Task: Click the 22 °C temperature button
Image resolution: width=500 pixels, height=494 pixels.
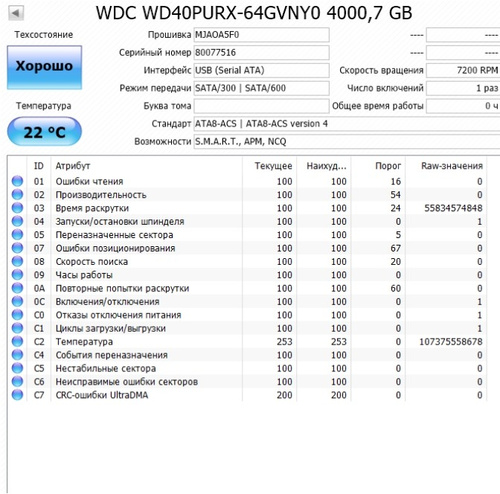Action: click(44, 131)
